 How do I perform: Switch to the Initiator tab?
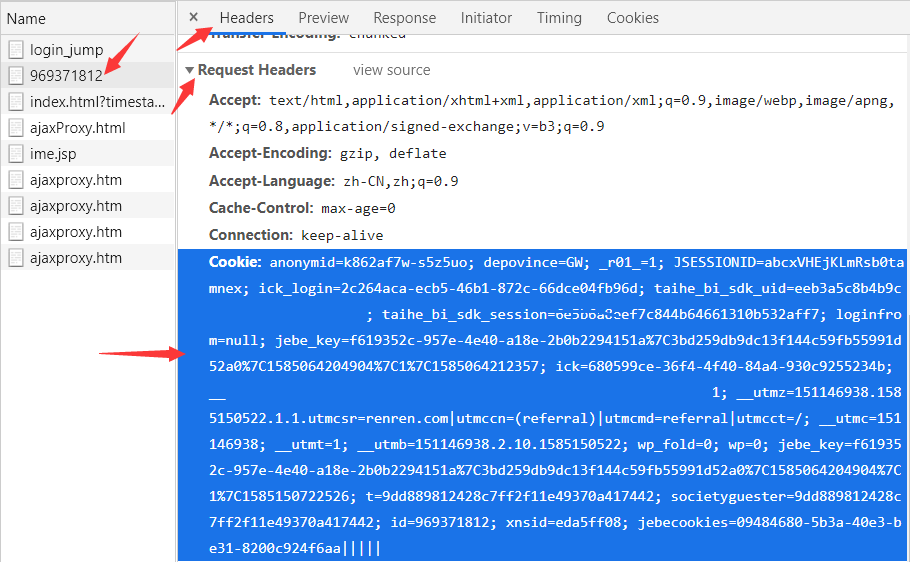click(486, 18)
